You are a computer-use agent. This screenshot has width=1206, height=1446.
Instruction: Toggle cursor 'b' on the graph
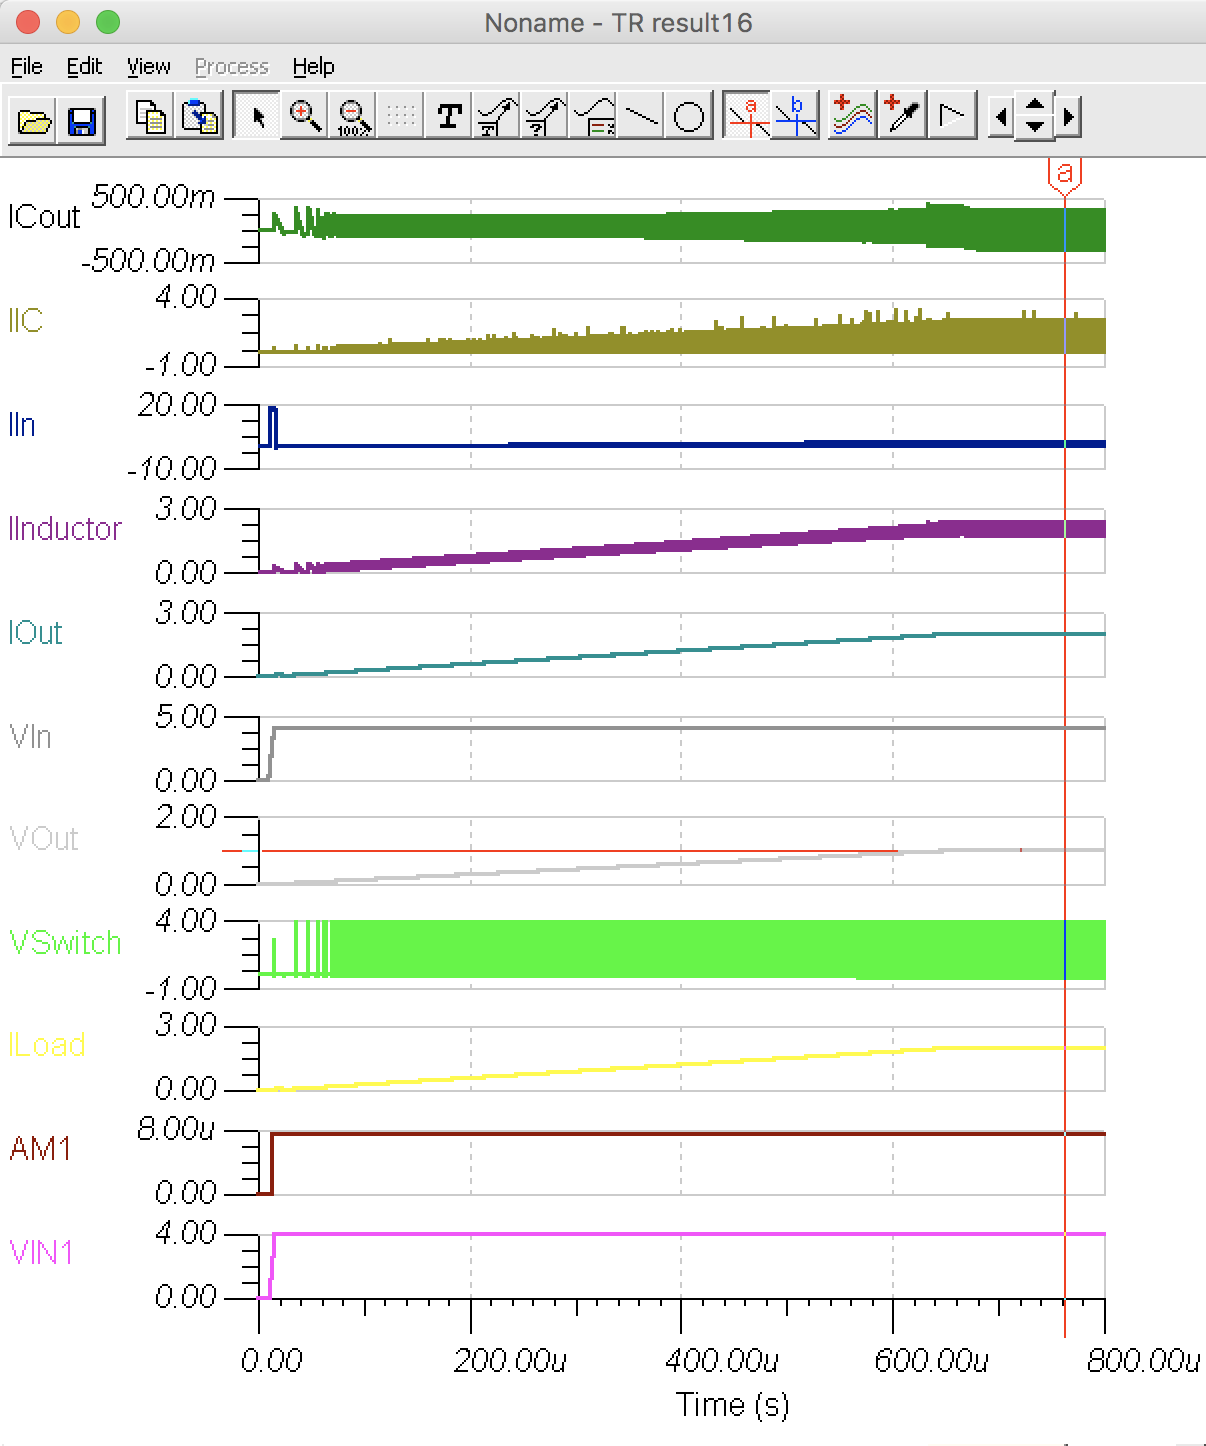tap(796, 117)
